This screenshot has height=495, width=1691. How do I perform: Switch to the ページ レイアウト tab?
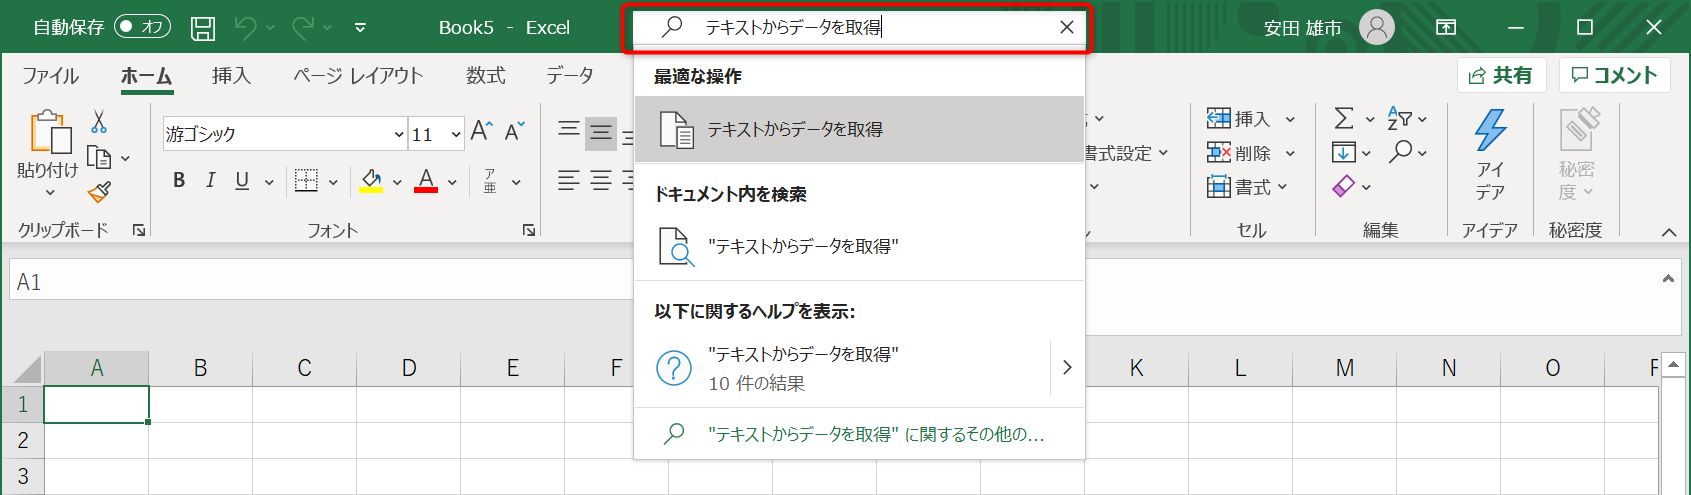click(x=358, y=76)
